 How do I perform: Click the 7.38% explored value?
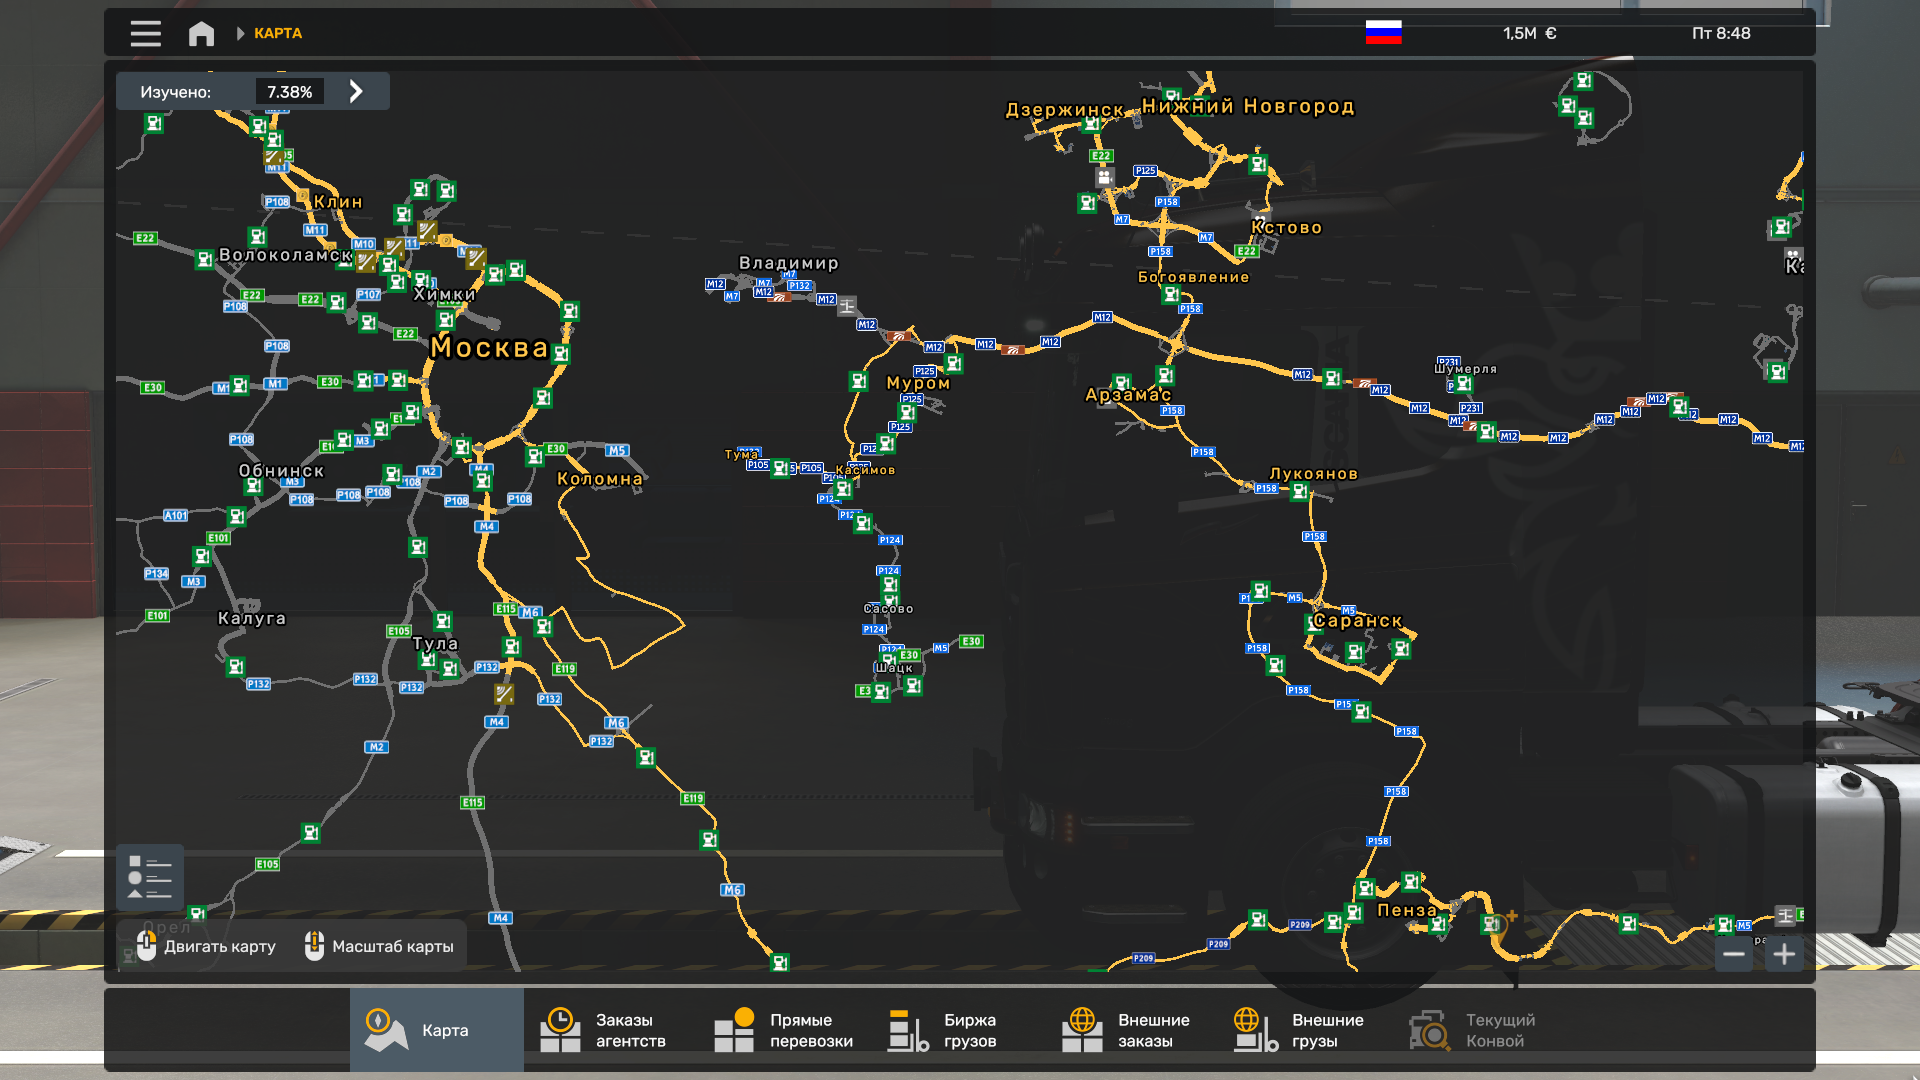[x=289, y=92]
